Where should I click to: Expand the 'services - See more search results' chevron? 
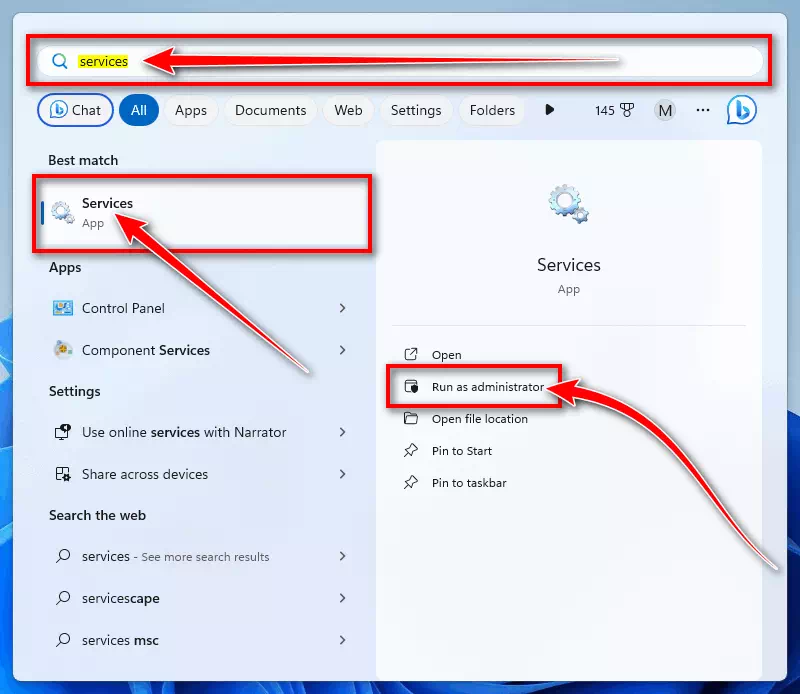coord(342,556)
